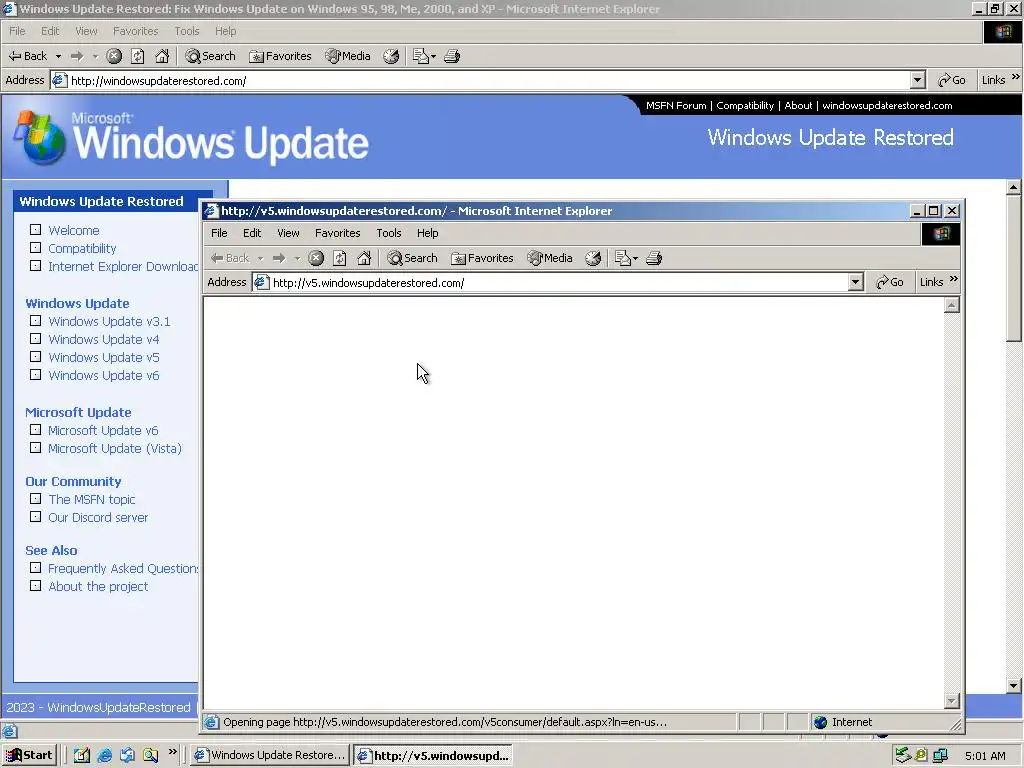Click Home icon in background main window
Viewport: 1024px width, 768px height.
(162, 56)
